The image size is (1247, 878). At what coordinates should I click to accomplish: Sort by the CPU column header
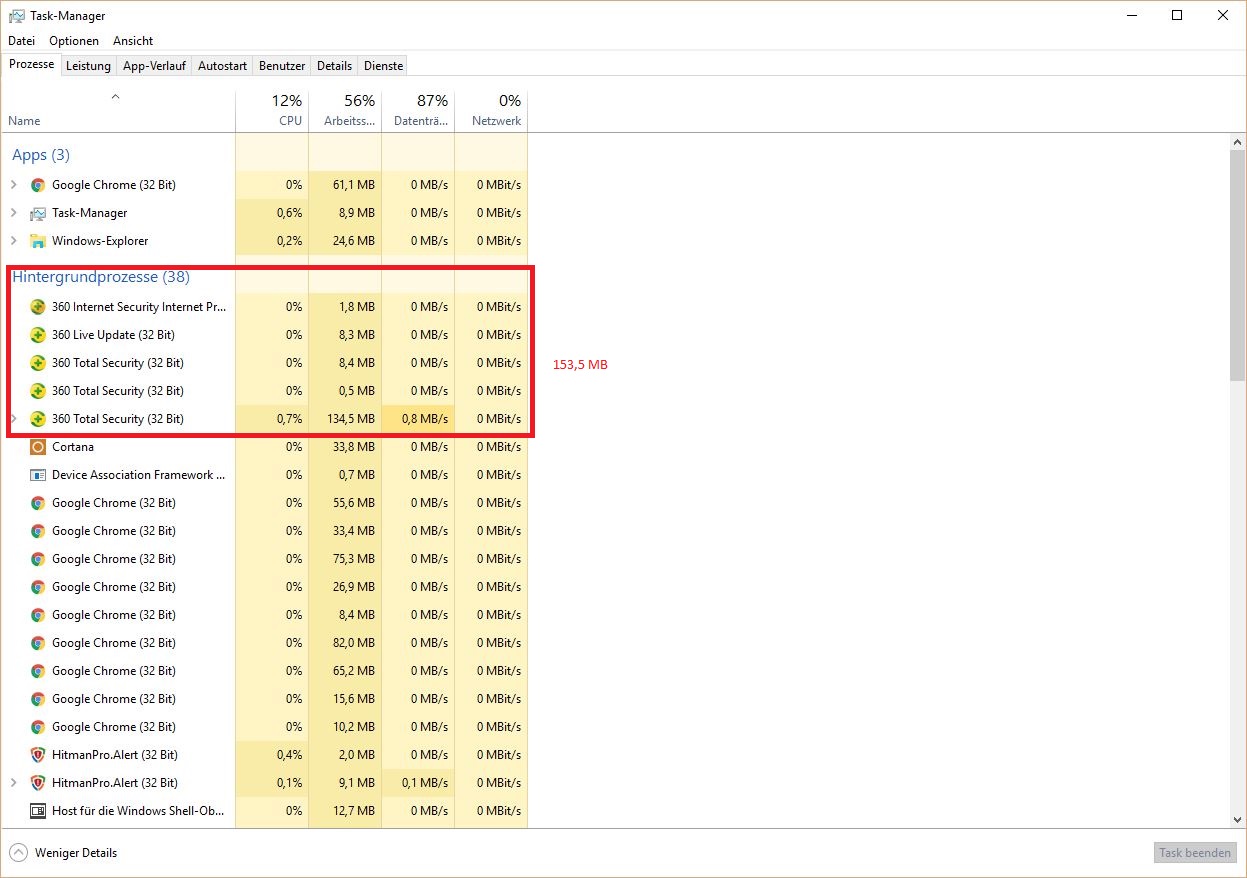pyautogui.click(x=272, y=111)
